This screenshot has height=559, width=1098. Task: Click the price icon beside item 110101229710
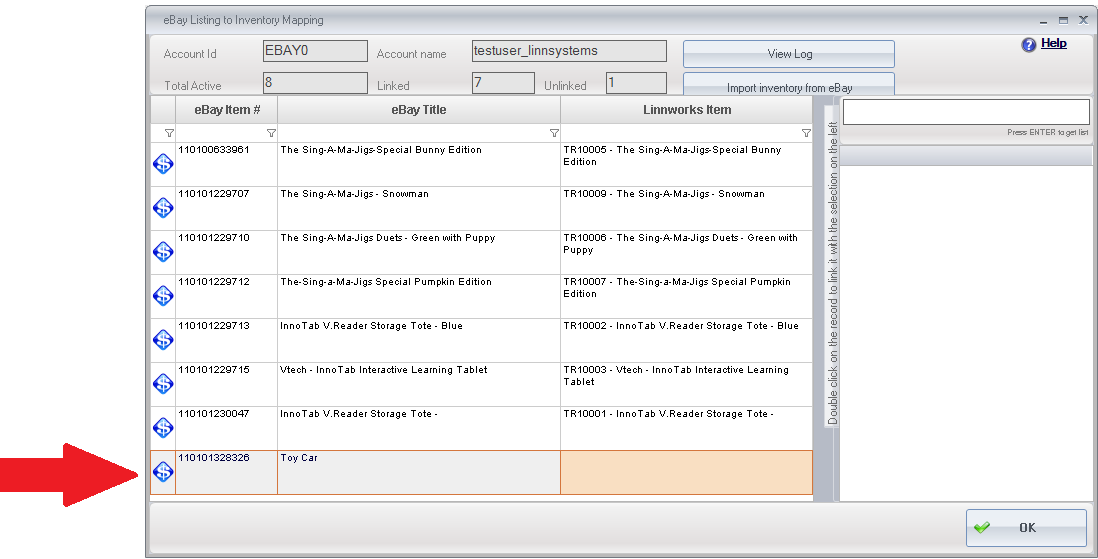pyautogui.click(x=163, y=251)
